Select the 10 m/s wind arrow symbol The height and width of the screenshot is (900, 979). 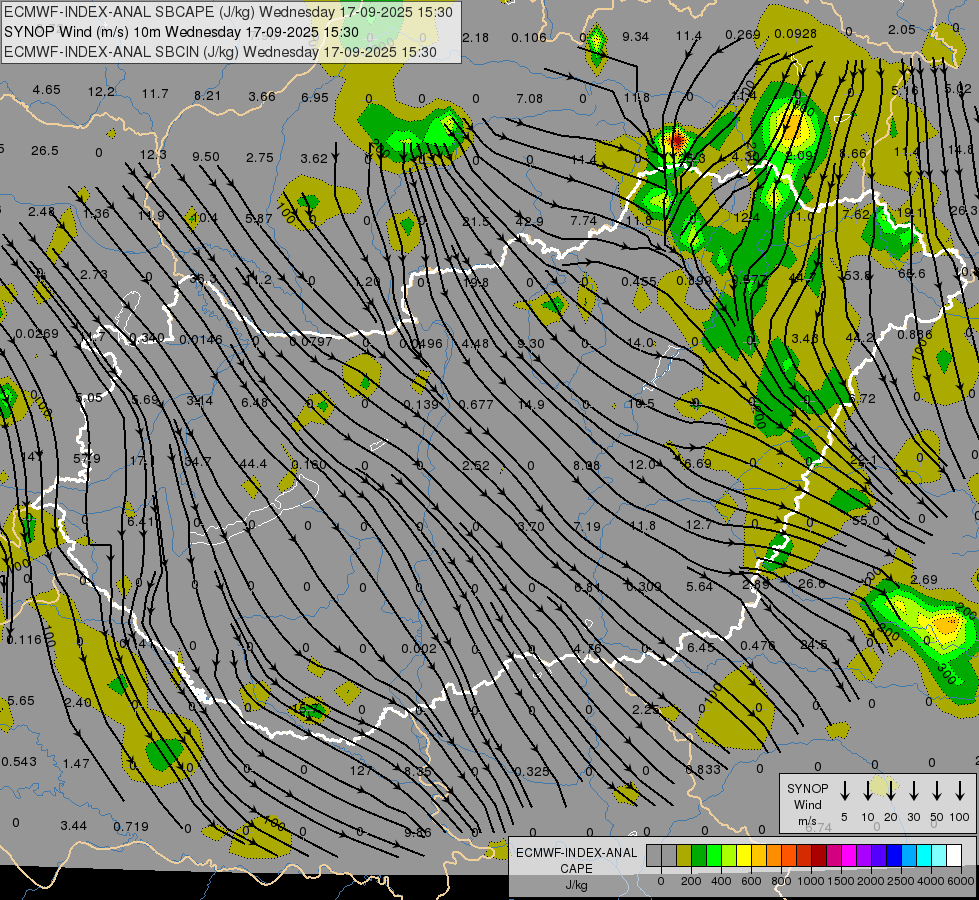click(867, 791)
